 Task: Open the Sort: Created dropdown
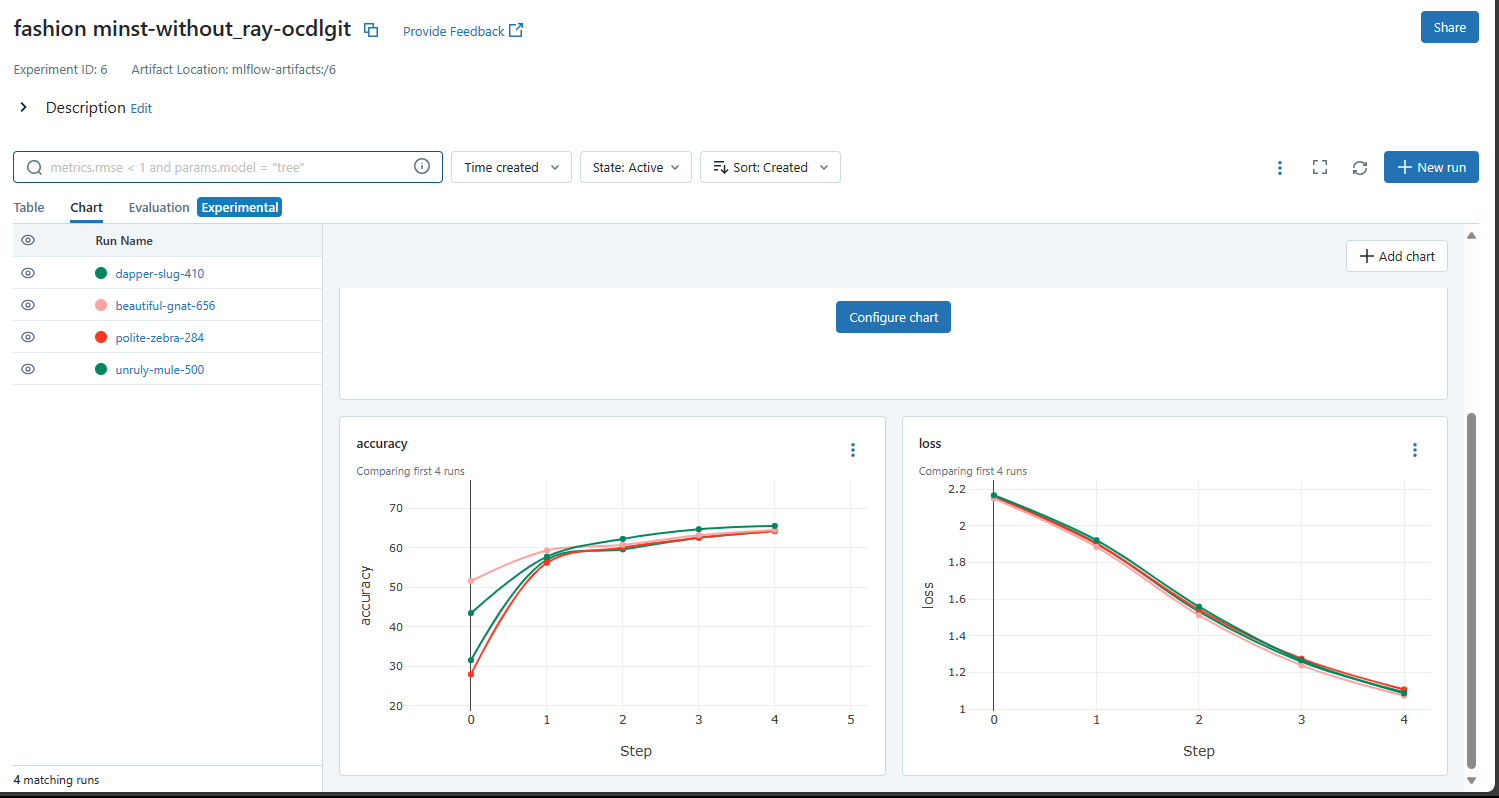click(770, 167)
